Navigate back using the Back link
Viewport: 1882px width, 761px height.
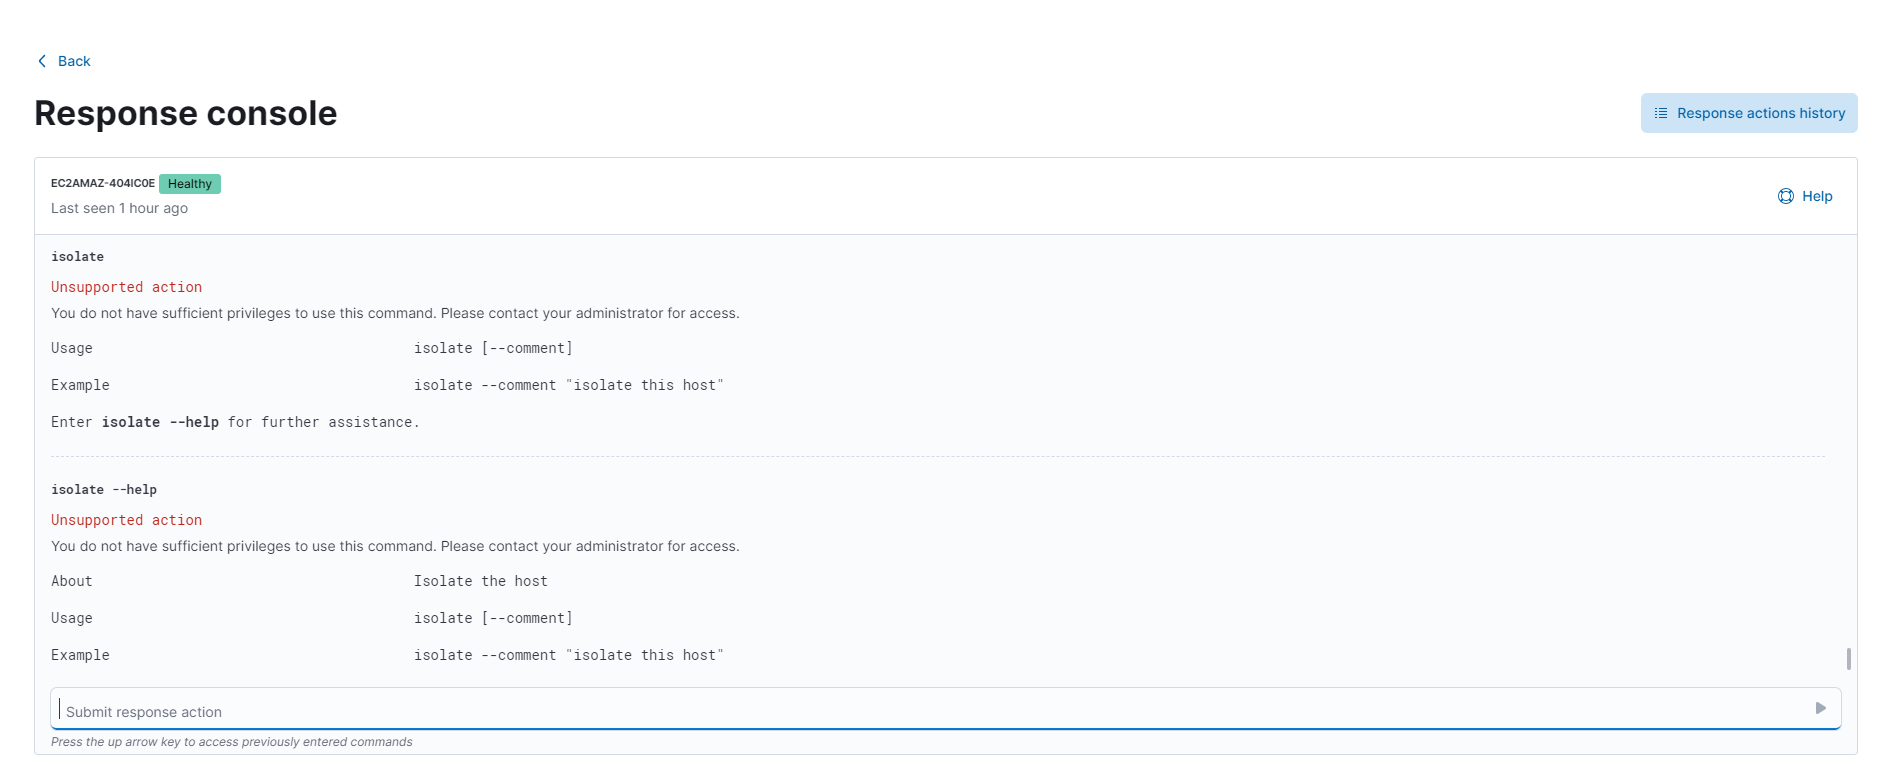click(x=74, y=61)
